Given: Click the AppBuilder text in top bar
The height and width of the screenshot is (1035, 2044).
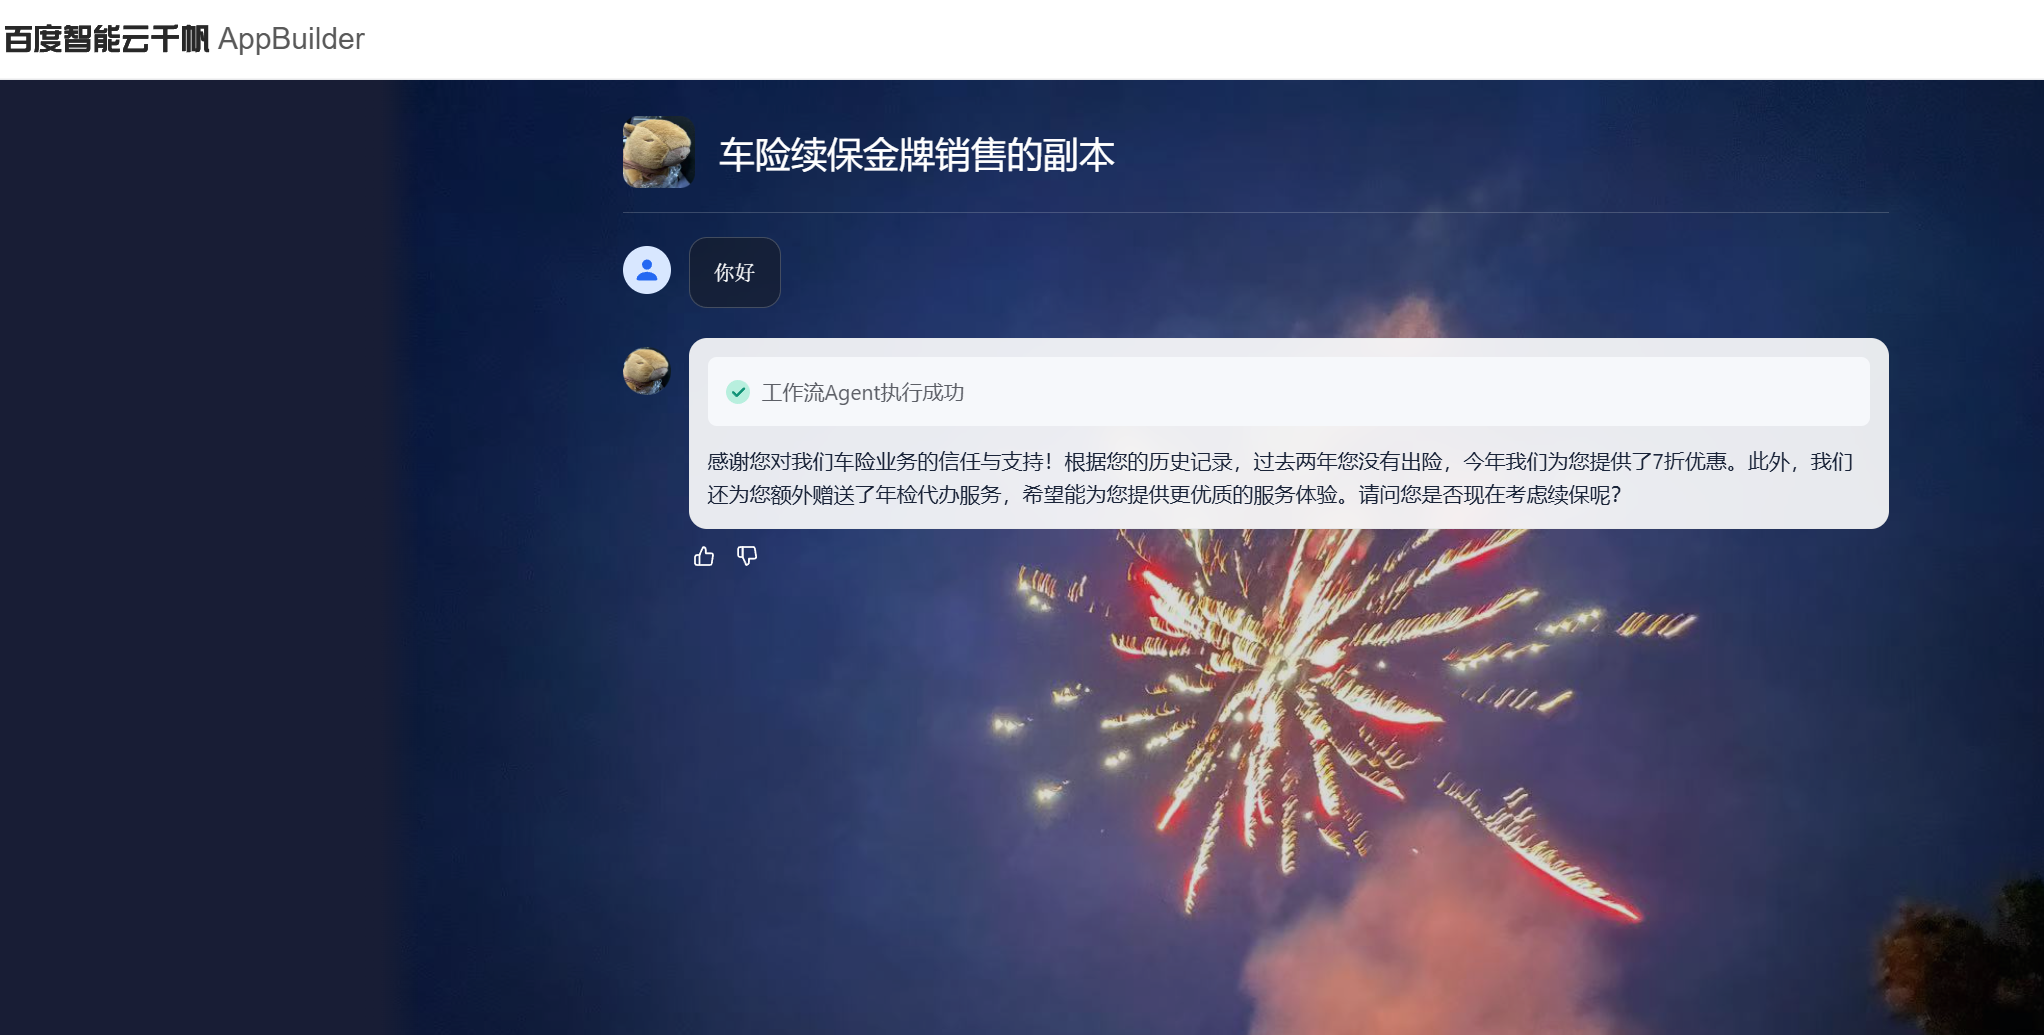Looking at the screenshot, I should pyautogui.click(x=291, y=39).
